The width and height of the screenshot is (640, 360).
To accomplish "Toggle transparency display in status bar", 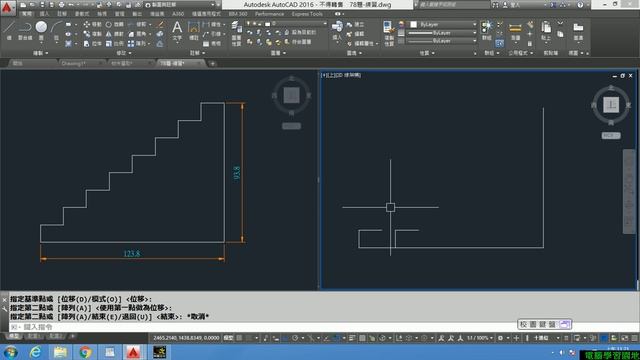I will [x=362, y=338].
